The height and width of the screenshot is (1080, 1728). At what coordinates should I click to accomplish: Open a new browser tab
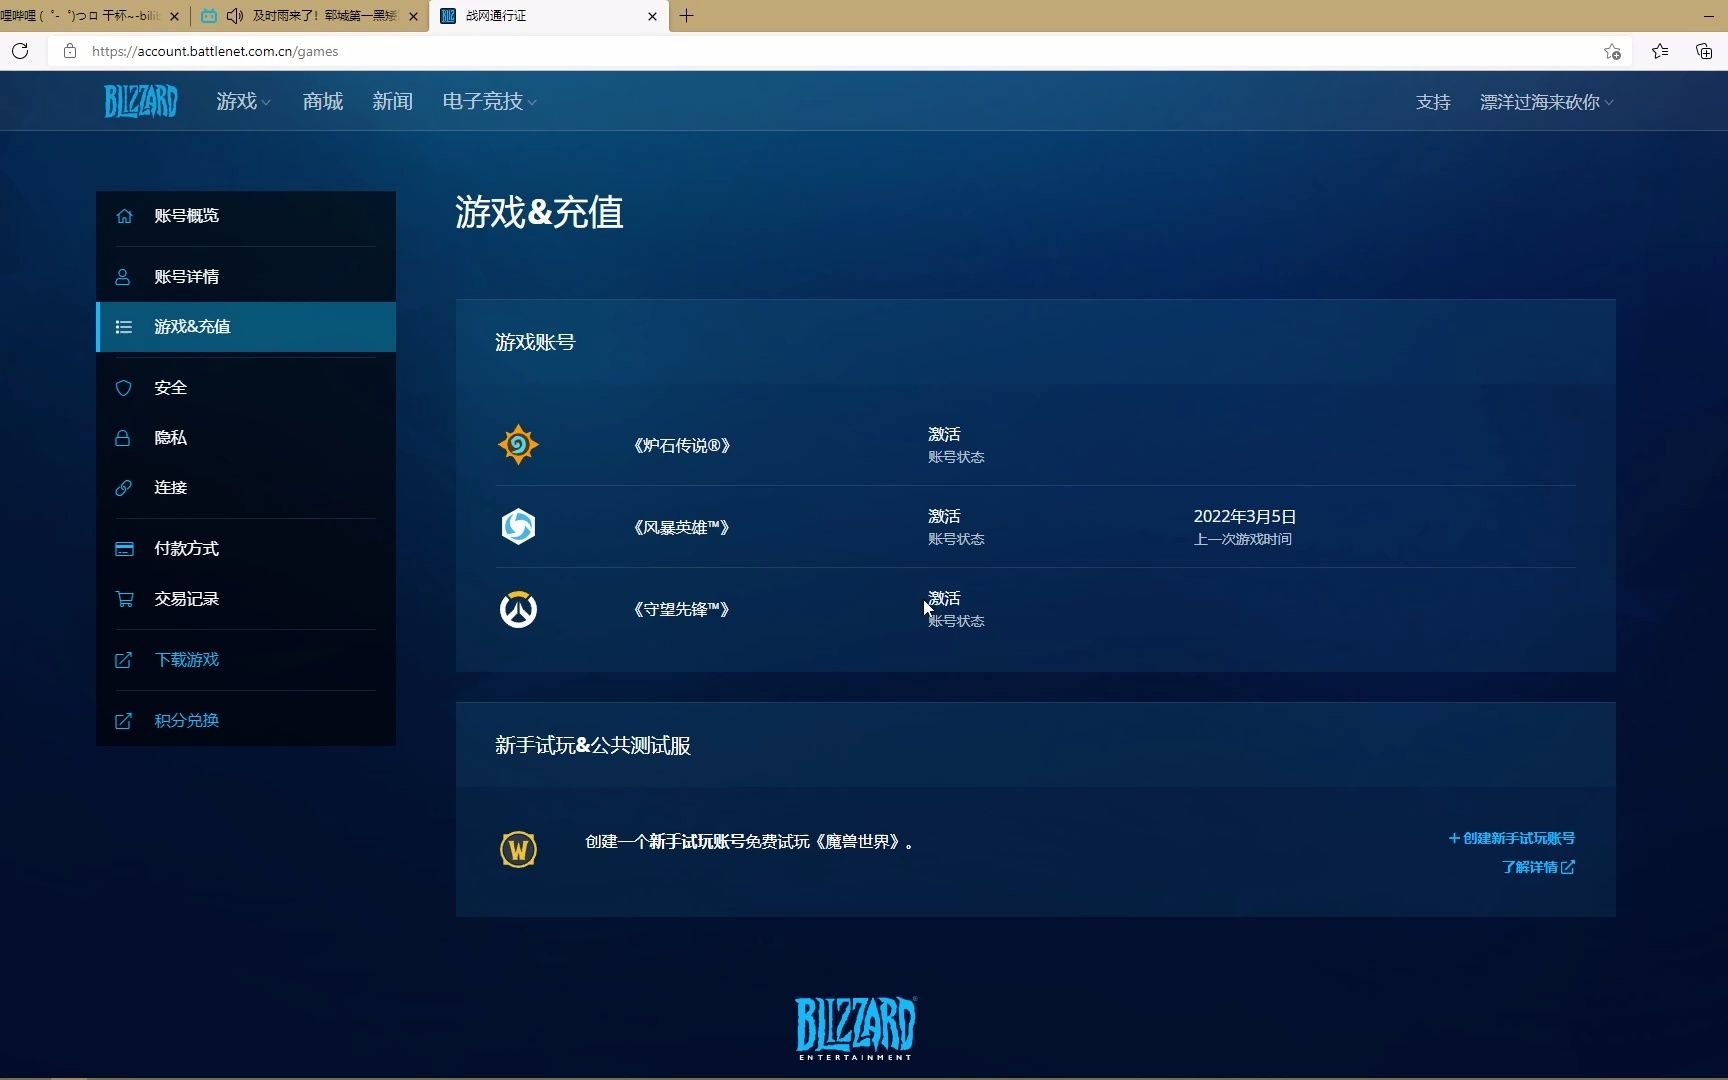(686, 16)
